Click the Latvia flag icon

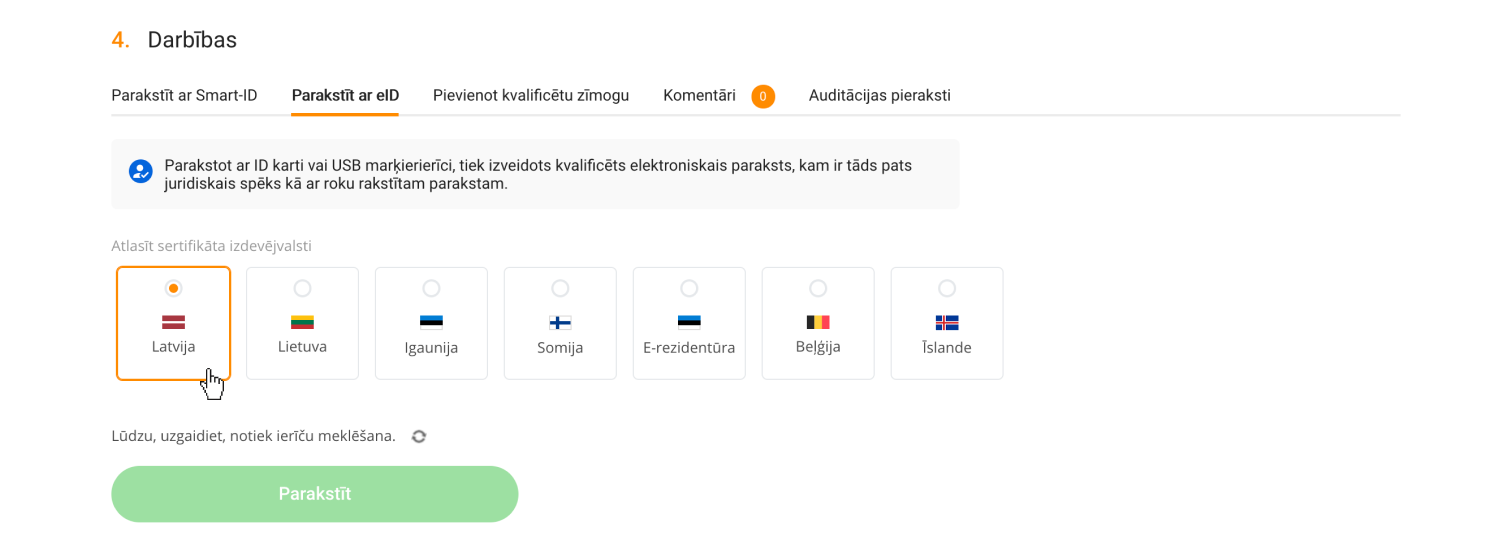pyautogui.click(x=173, y=322)
